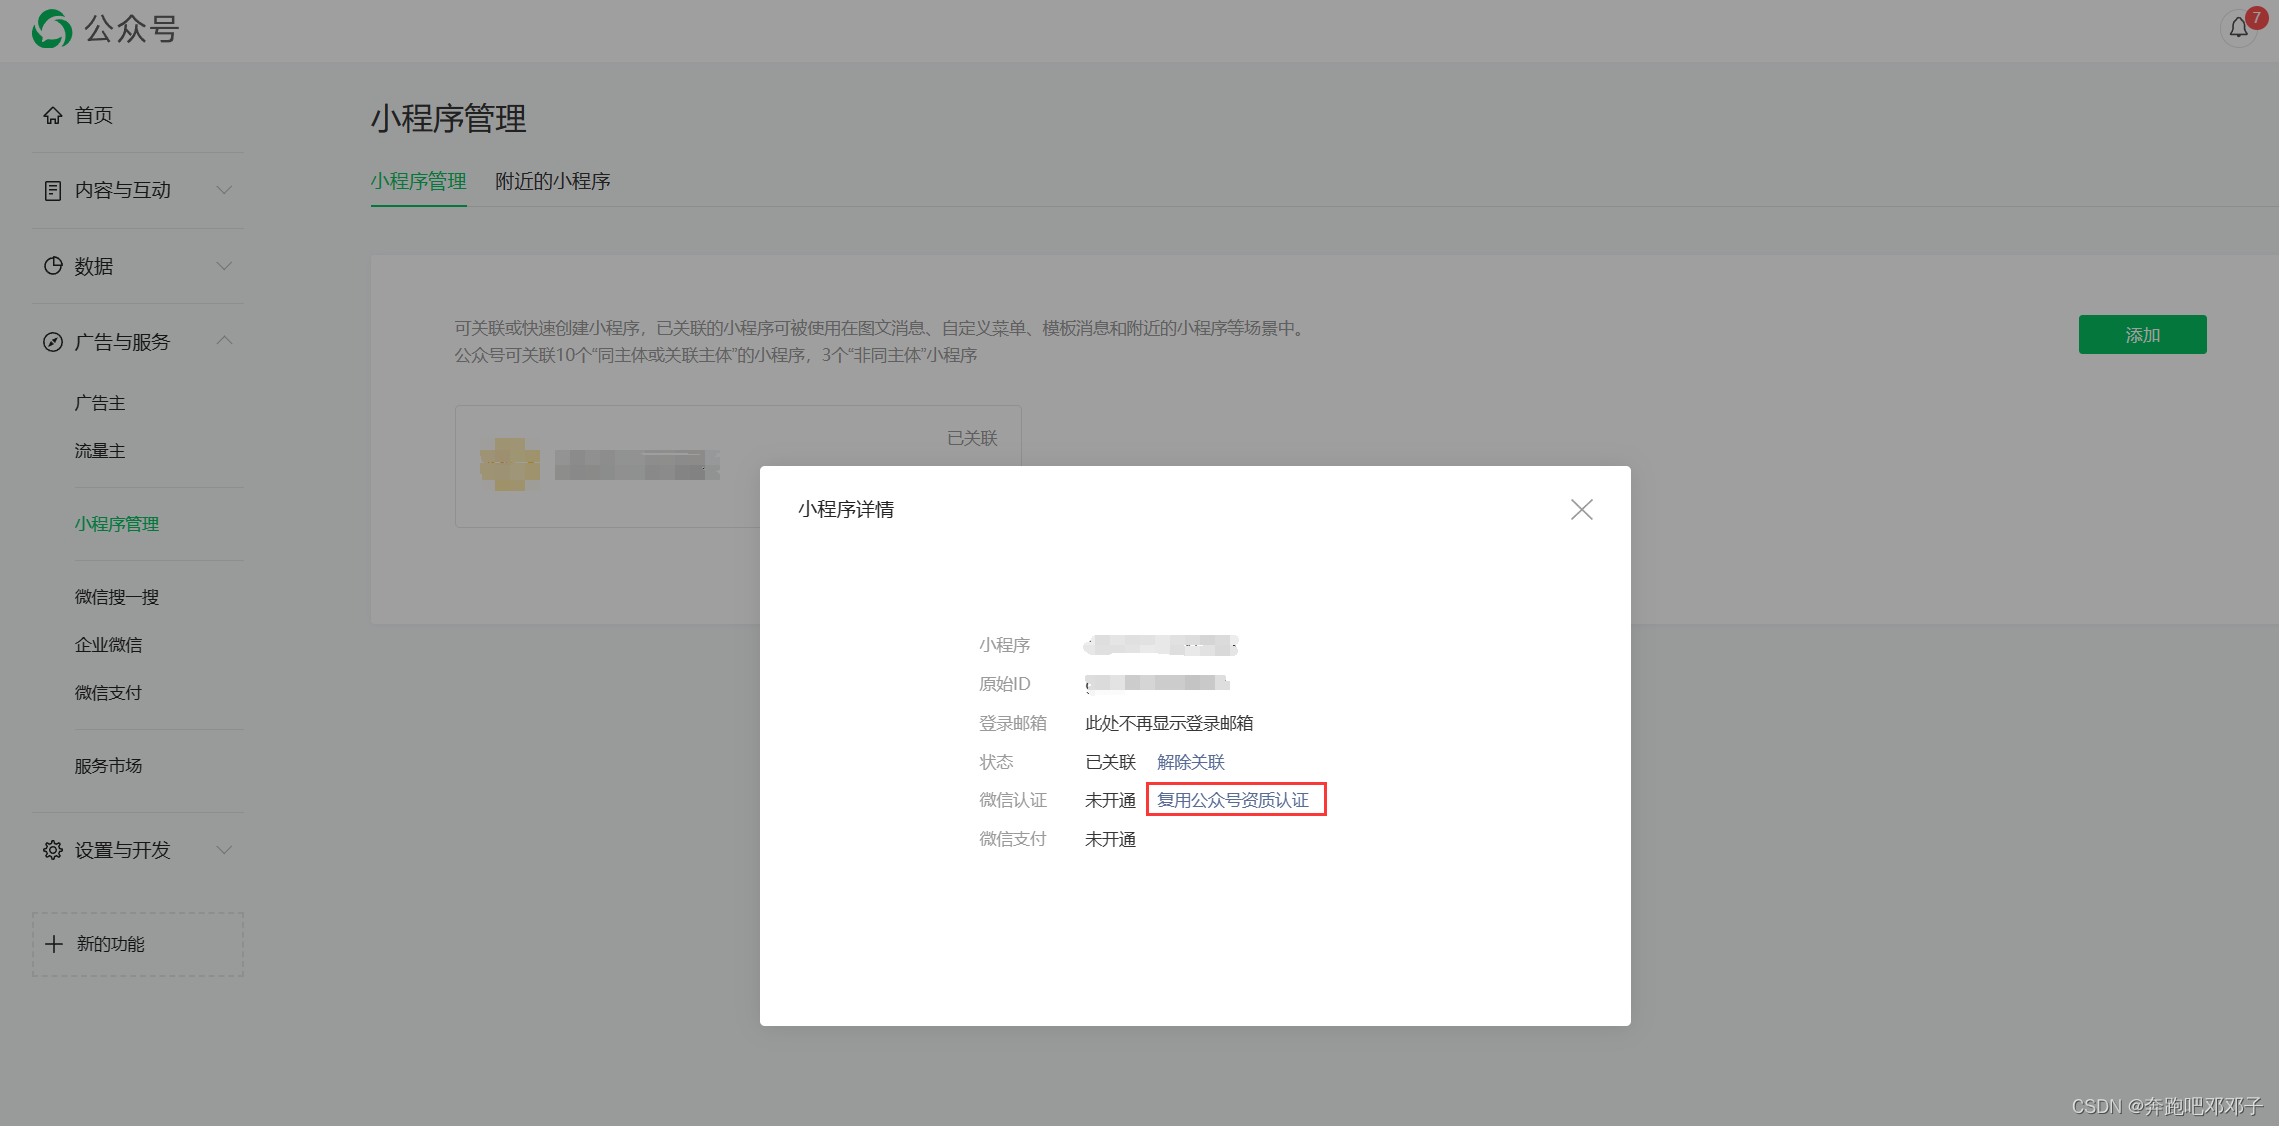Switch to the 附近的小程序 tab

(x=553, y=181)
